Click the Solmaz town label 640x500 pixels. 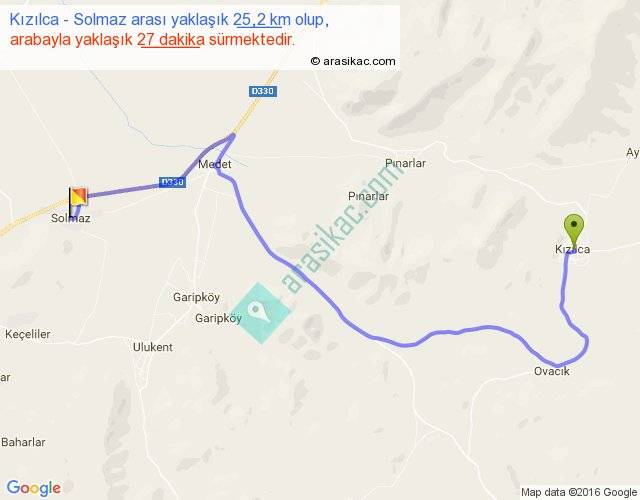[71, 218]
